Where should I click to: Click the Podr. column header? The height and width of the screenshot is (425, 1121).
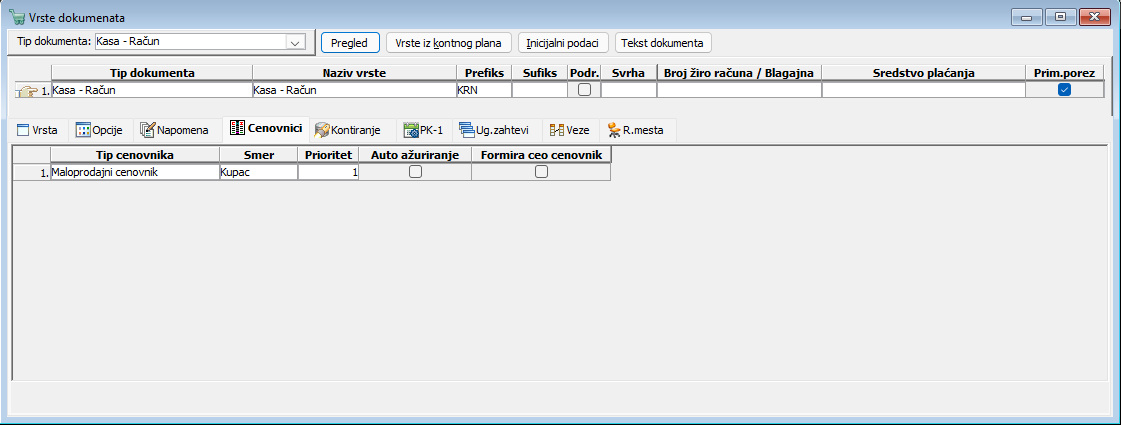tap(584, 73)
